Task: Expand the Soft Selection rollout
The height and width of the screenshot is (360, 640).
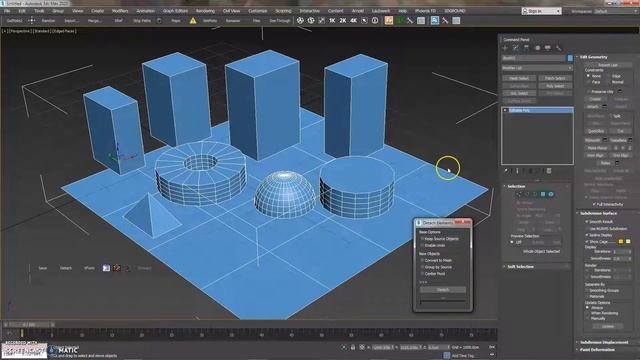Action: 520,267
